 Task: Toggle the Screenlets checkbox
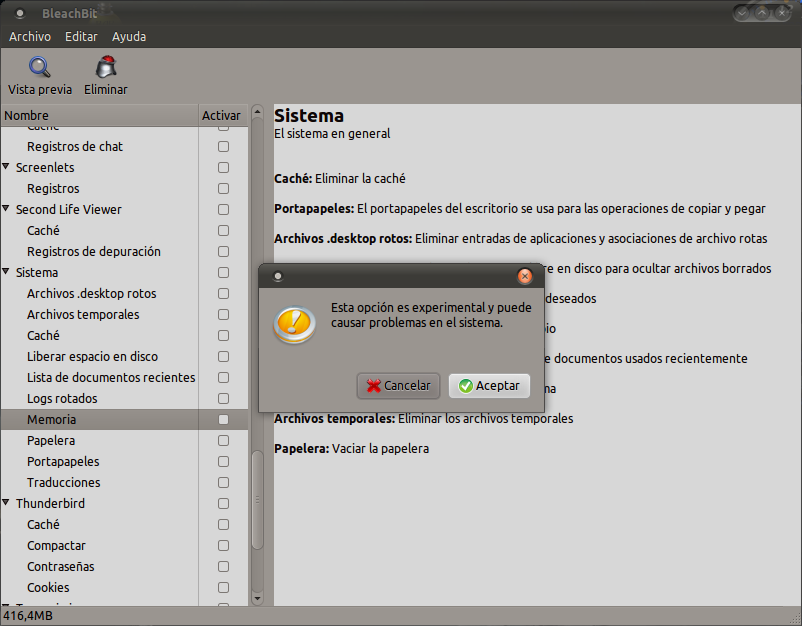(223, 168)
